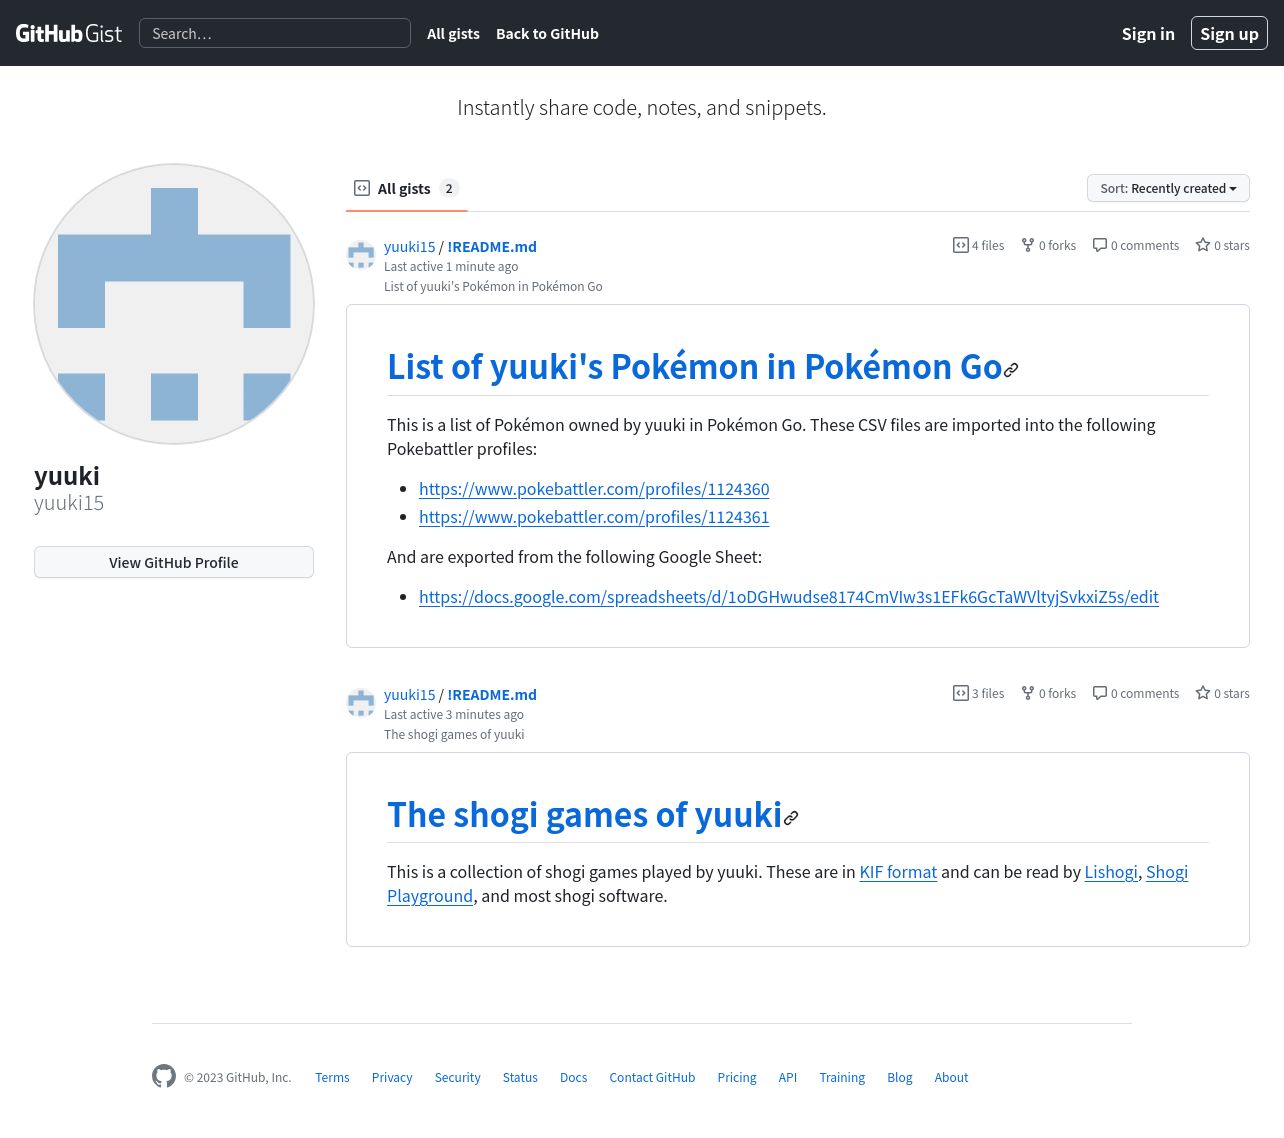Screen dimensions: 1284x1138
Task: Open the Sort: Recently created dropdown
Action: coord(1168,188)
